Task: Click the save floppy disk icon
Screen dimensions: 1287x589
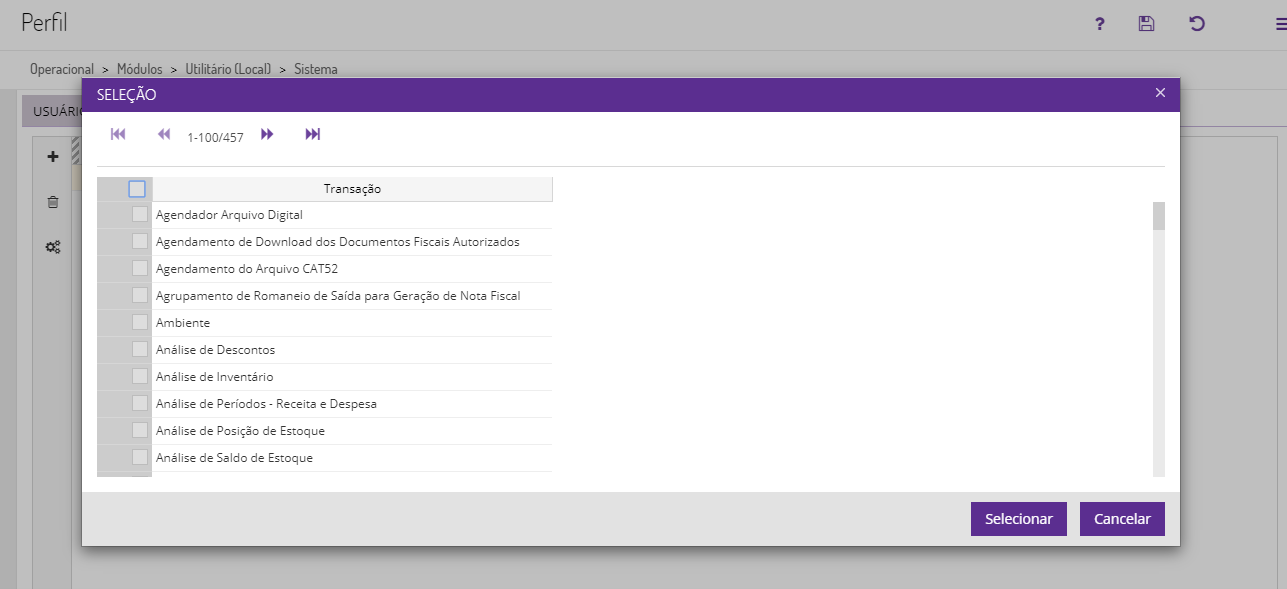Action: (1147, 24)
